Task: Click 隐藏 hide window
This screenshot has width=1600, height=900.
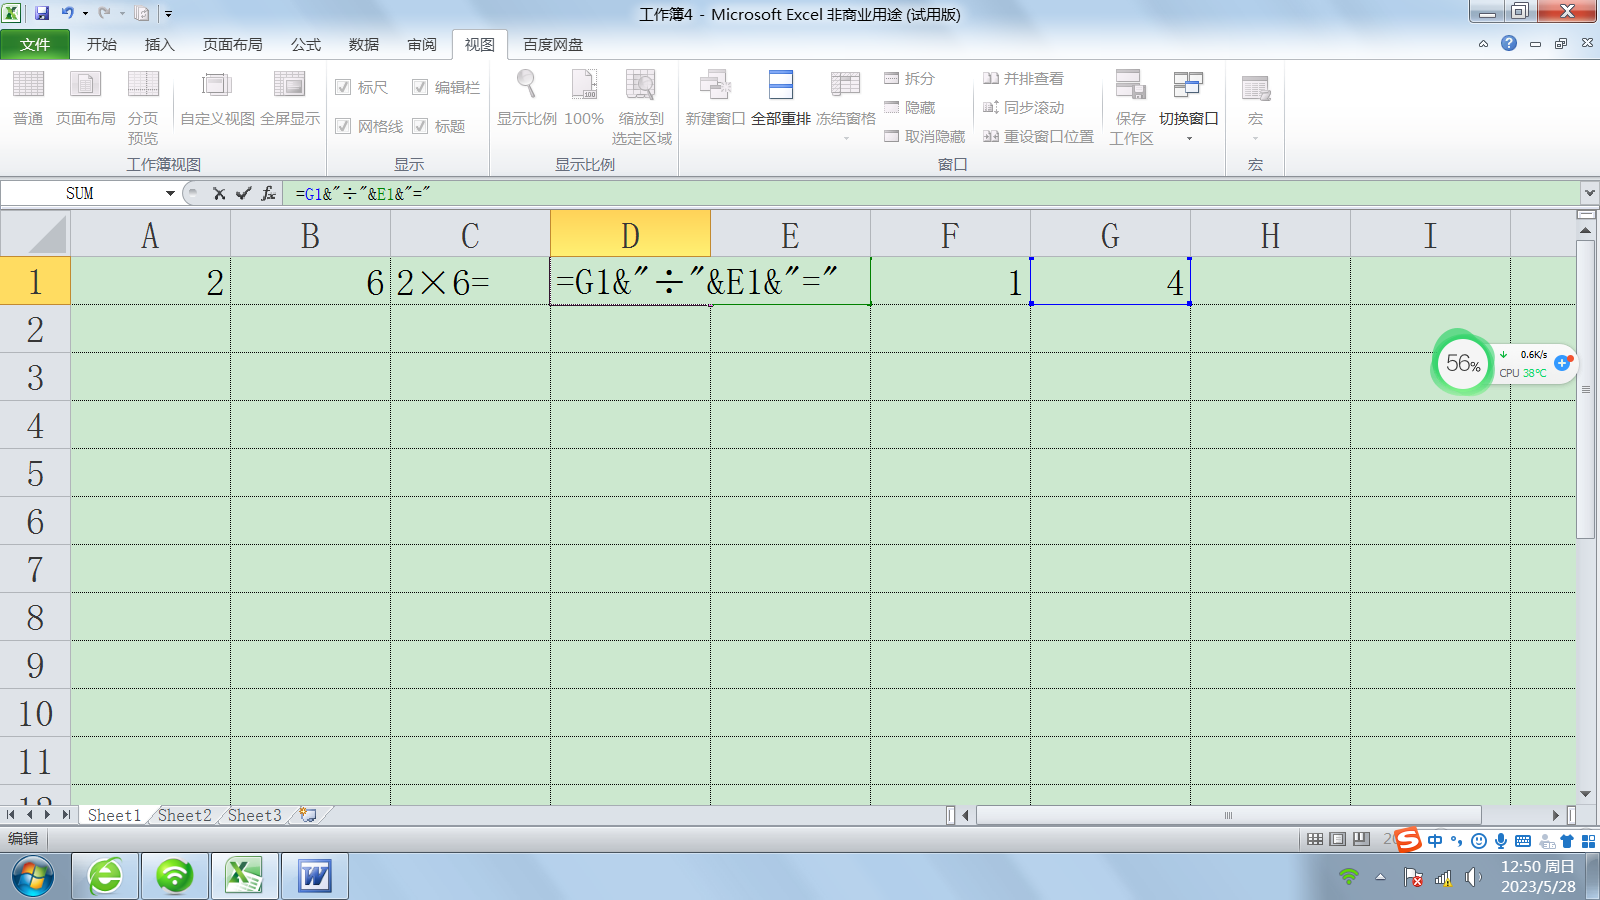Action: [910, 107]
